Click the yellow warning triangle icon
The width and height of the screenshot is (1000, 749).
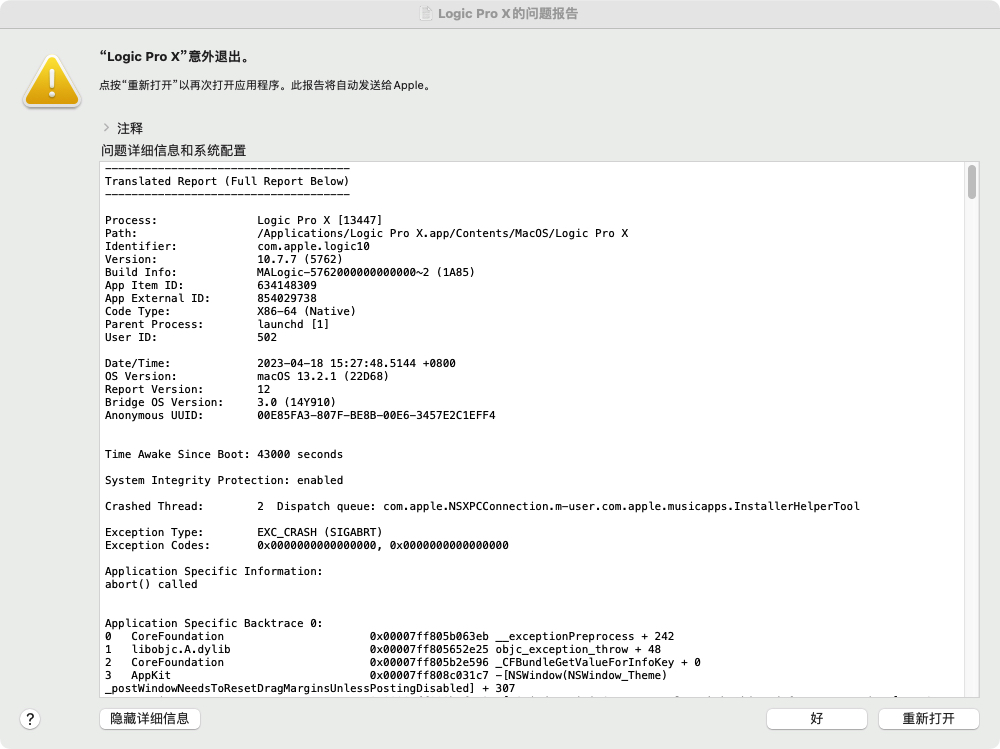coord(52,80)
